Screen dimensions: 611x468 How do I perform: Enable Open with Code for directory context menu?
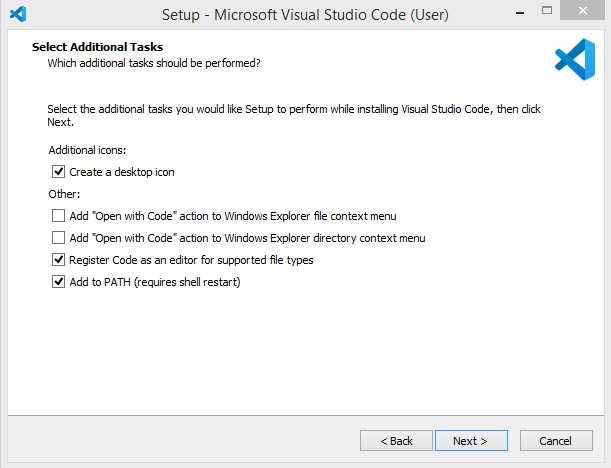58,238
